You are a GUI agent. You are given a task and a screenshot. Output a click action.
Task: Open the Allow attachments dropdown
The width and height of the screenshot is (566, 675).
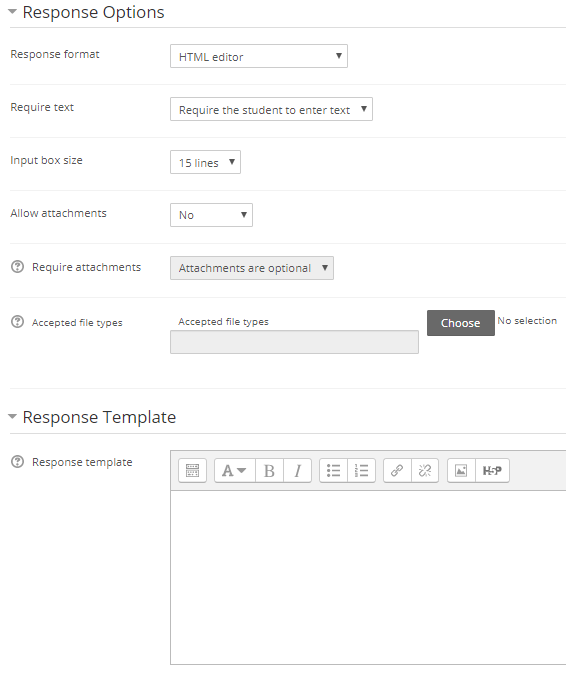[211, 215]
